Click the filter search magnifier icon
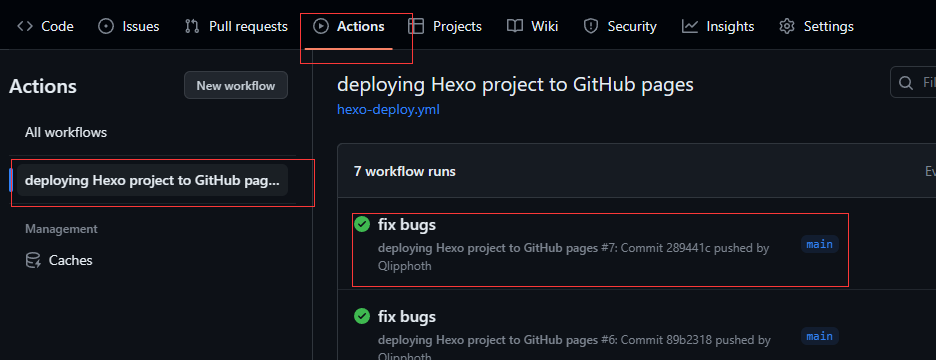Image resolution: width=936 pixels, height=360 pixels. (x=906, y=82)
